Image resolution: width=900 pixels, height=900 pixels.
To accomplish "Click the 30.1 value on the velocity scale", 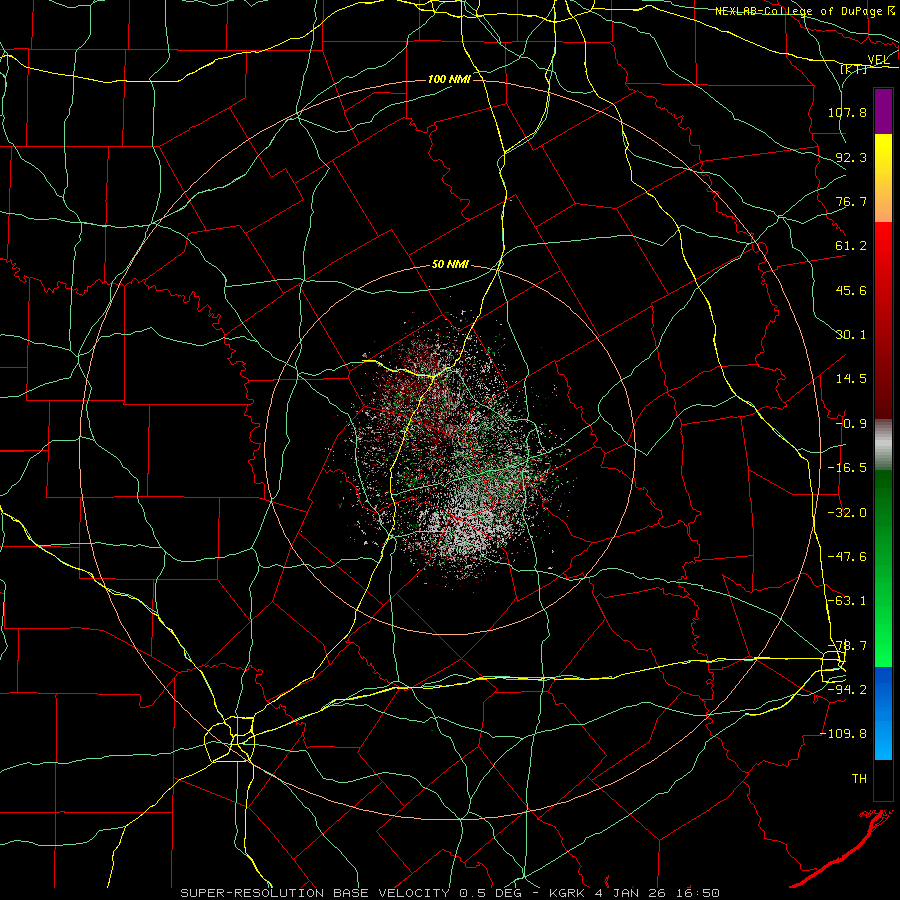I will [851, 335].
